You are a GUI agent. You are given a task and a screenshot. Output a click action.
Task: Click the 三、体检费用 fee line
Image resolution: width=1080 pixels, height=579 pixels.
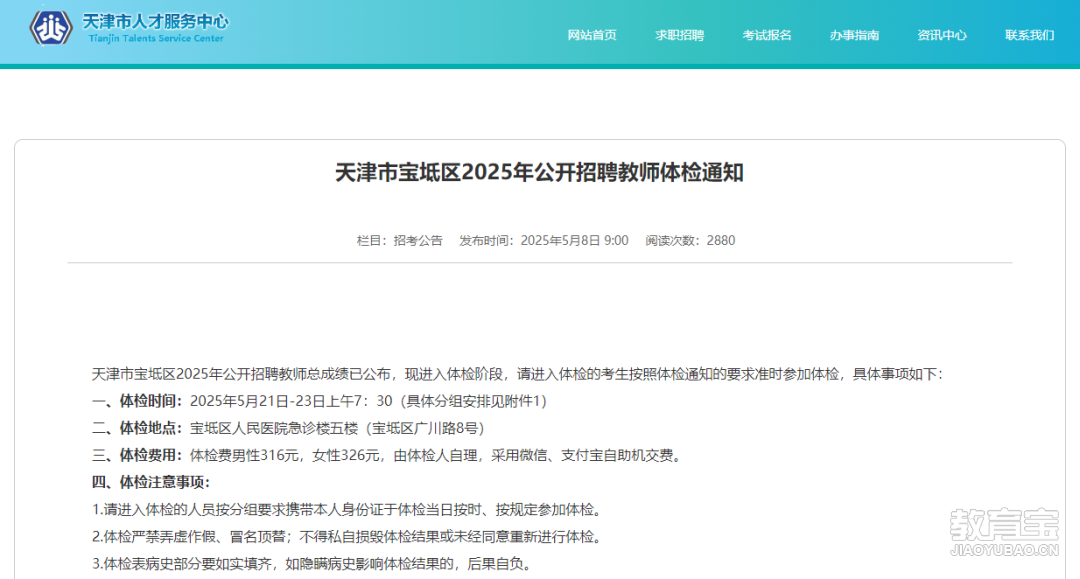pyautogui.click(x=388, y=455)
